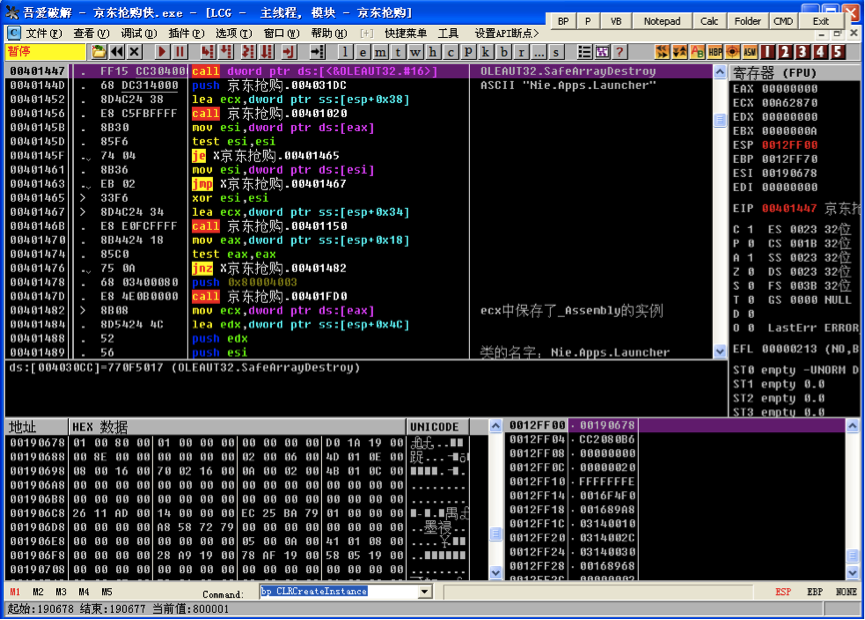The width and height of the screenshot is (865, 620).
Task: Click the CMD button
Action: tap(783, 21)
